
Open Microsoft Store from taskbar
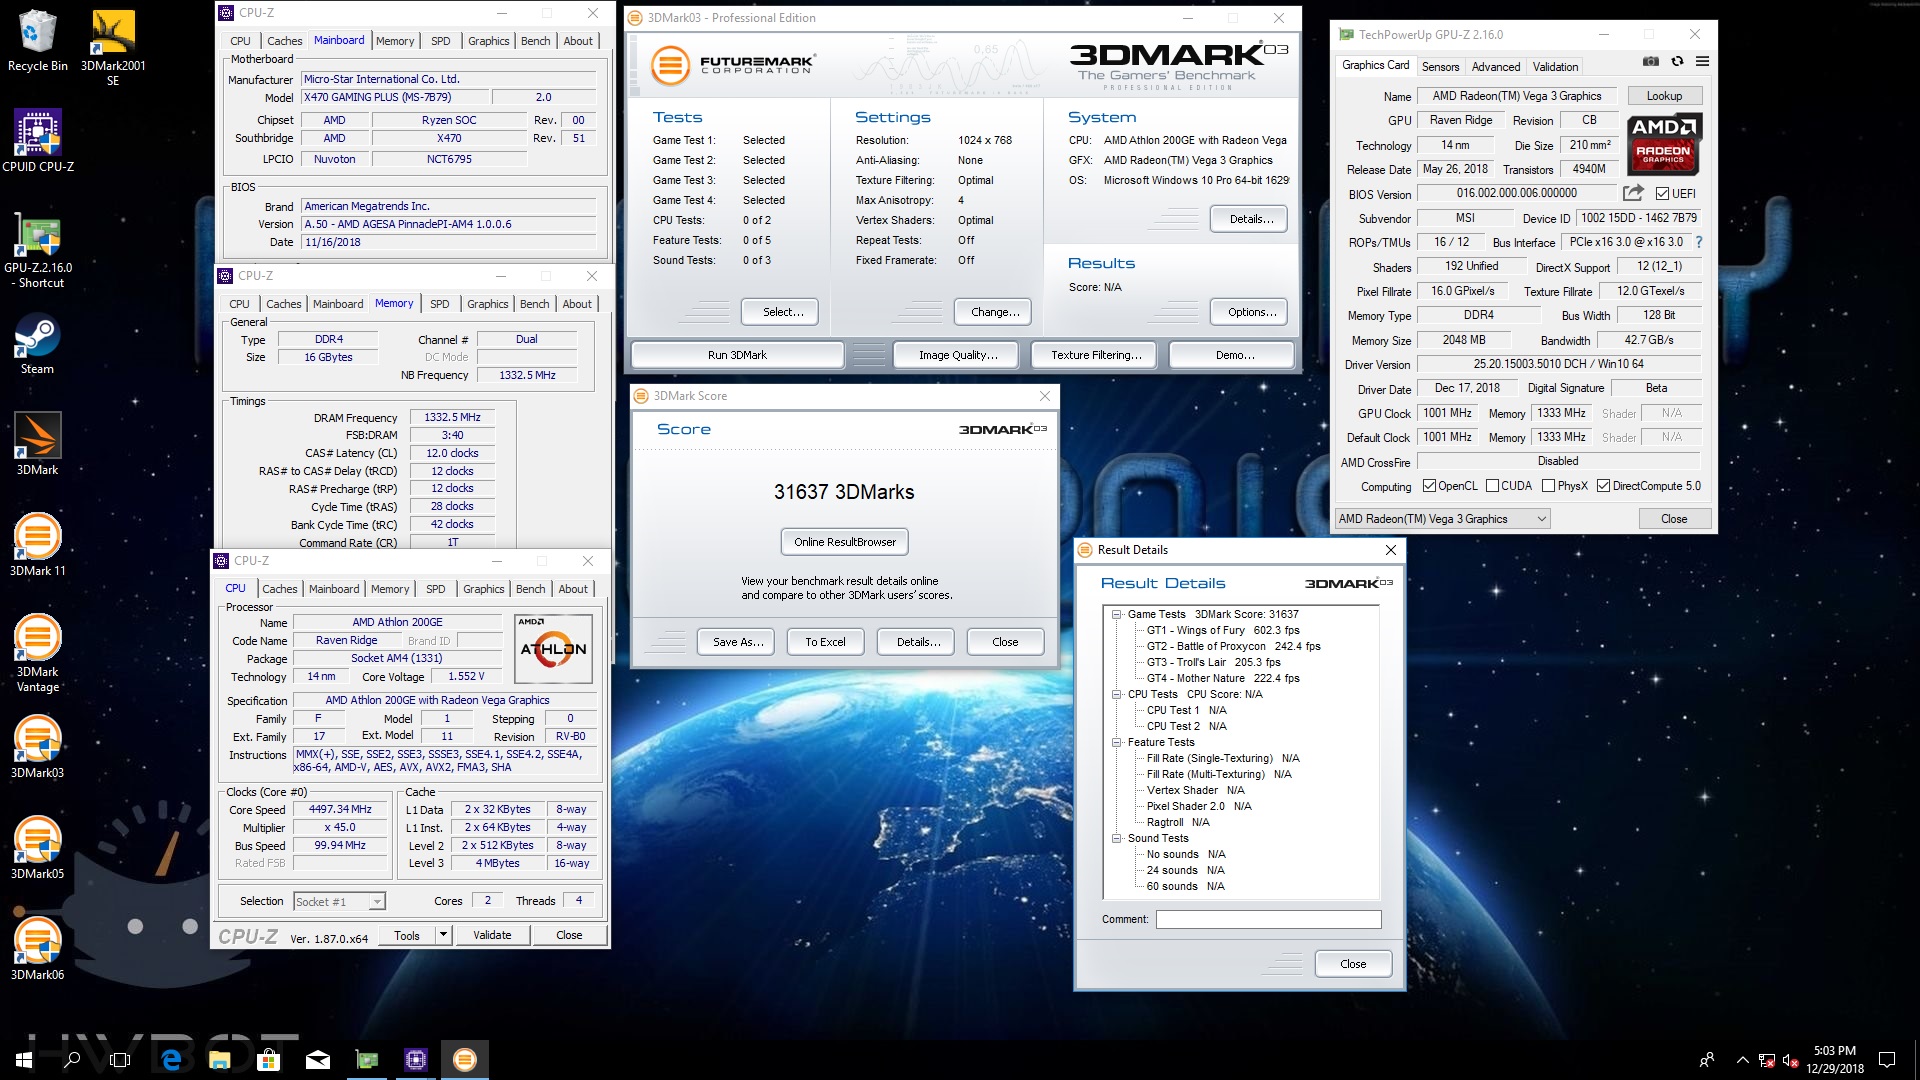click(268, 1059)
